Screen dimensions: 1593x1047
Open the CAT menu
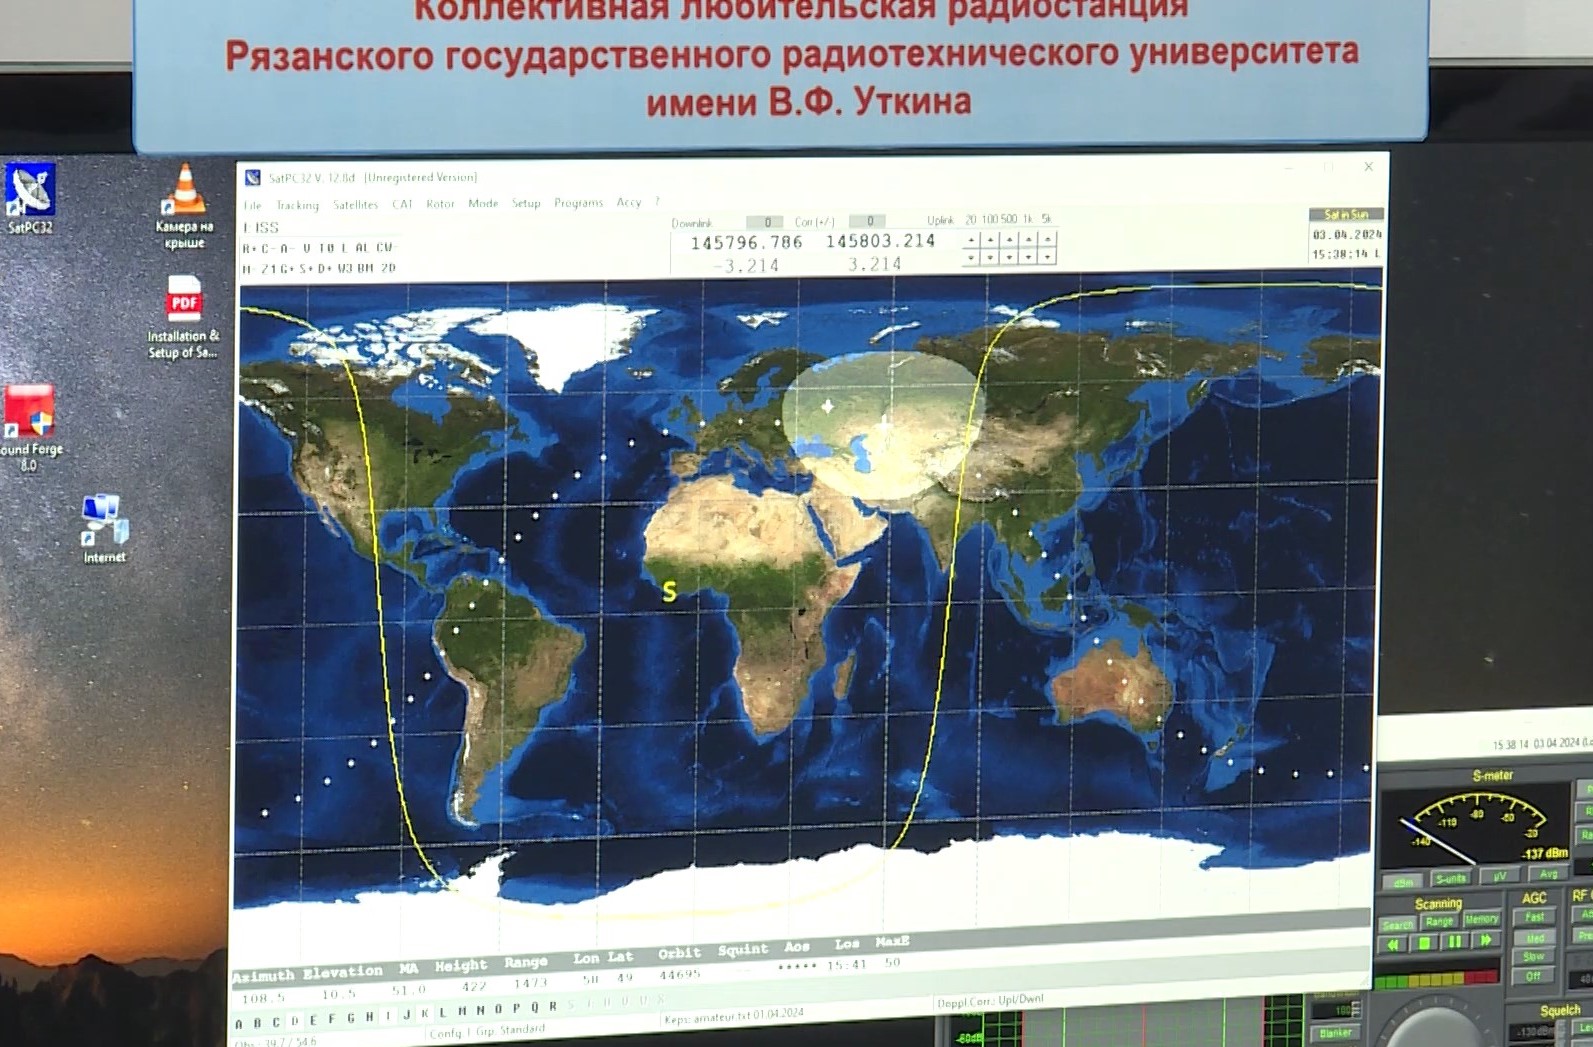click(x=402, y=204)
